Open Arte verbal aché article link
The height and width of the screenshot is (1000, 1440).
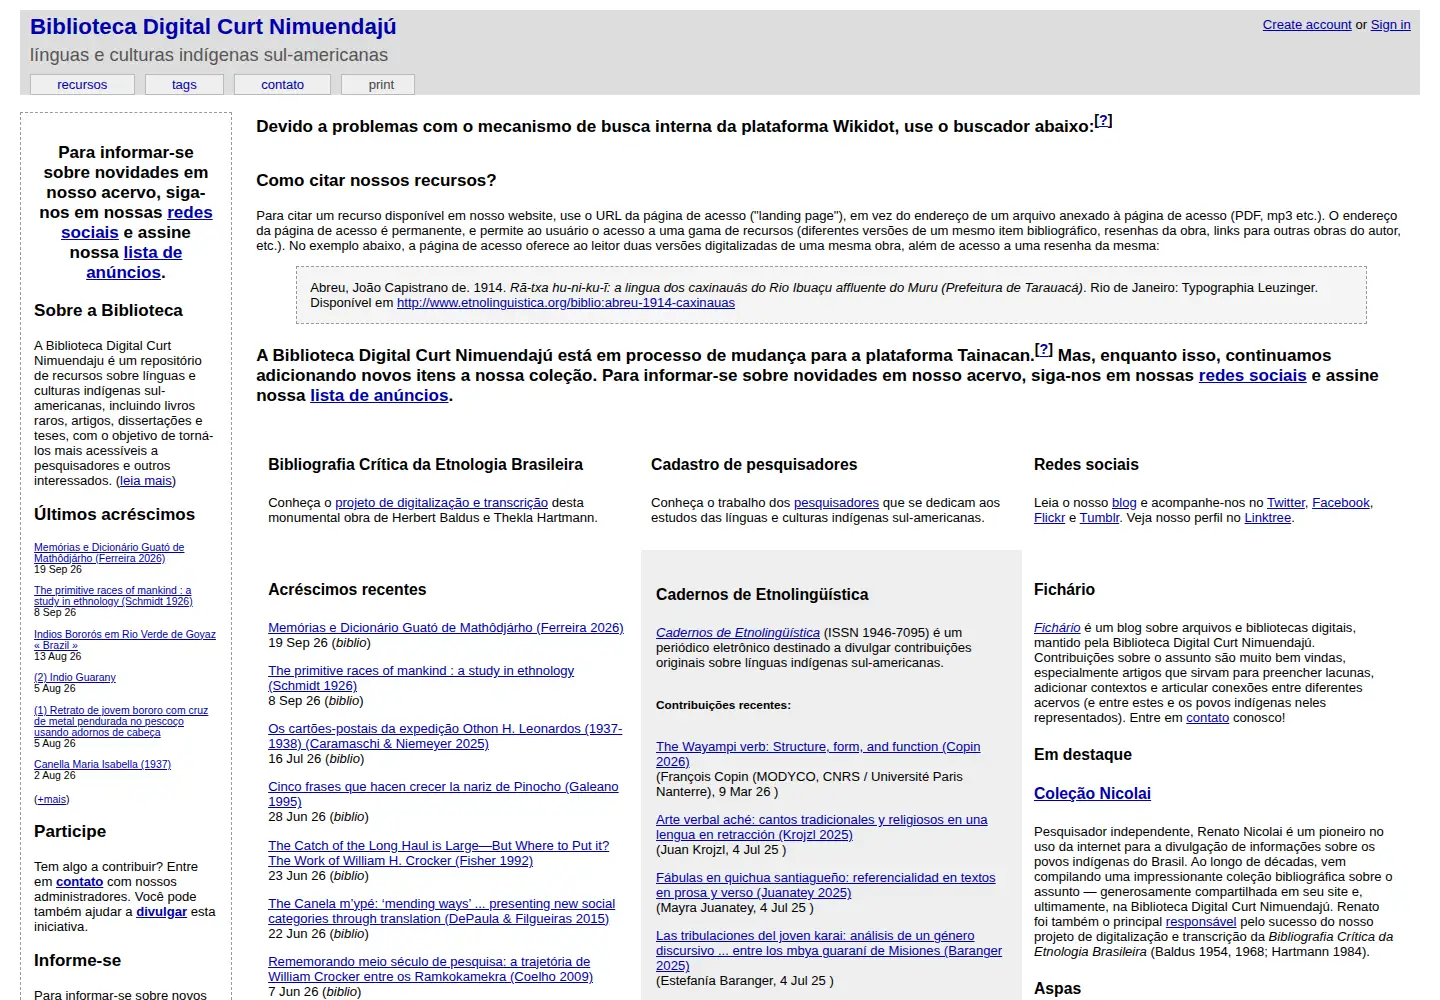tap(821, 827)
